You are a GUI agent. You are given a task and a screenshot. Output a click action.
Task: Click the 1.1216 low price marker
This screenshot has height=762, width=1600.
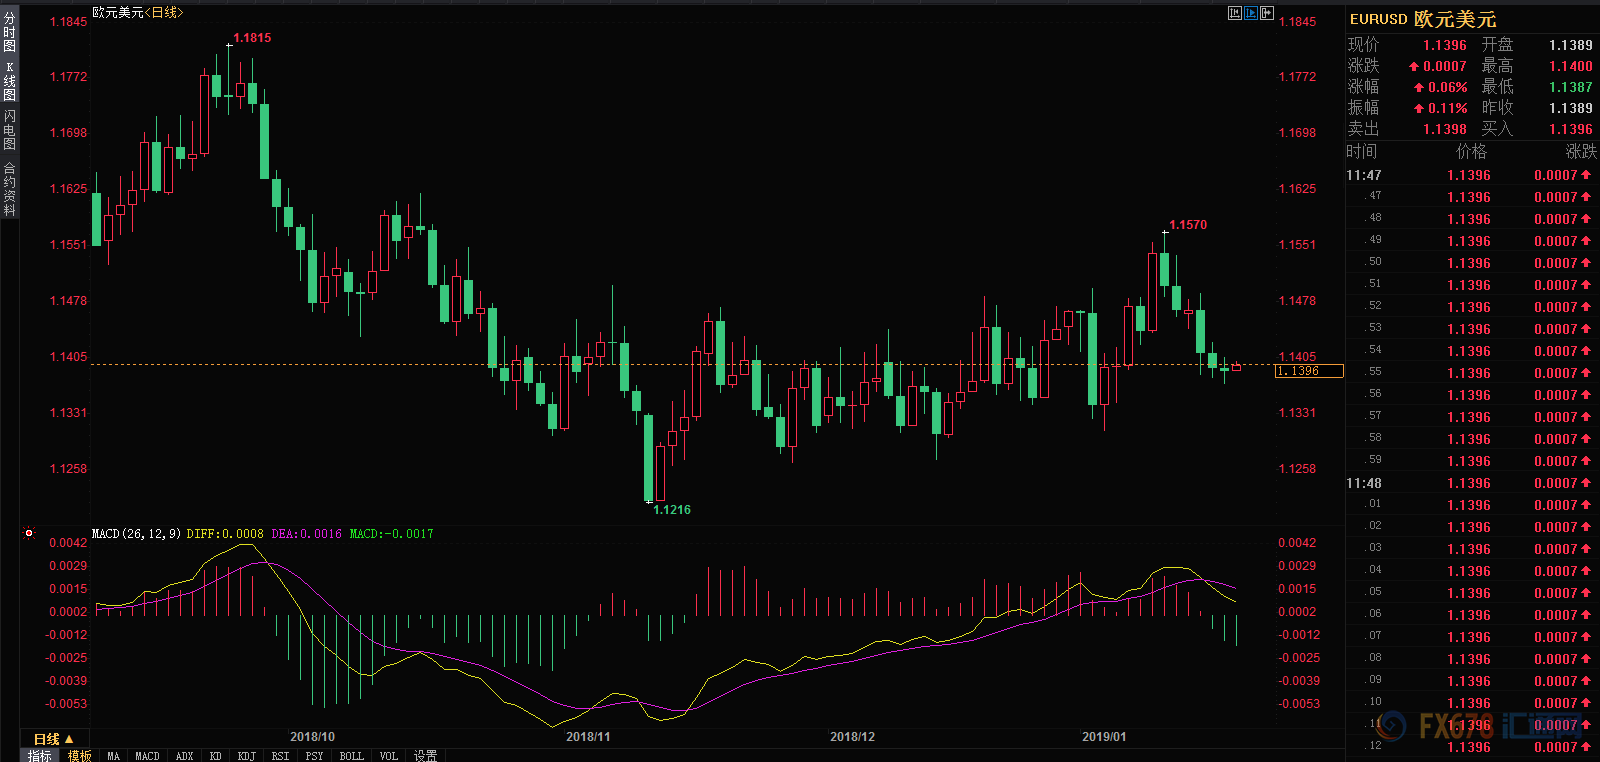pyautogui.click(x=672, y=510)
